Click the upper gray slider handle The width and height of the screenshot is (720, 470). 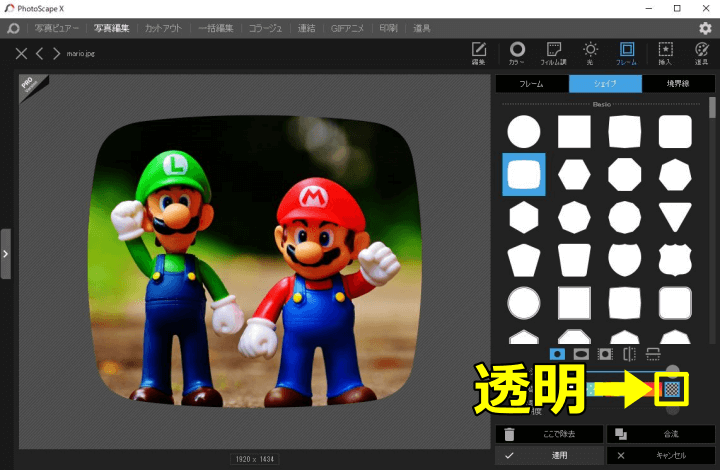pyautogui.click(x=672, y=369)
